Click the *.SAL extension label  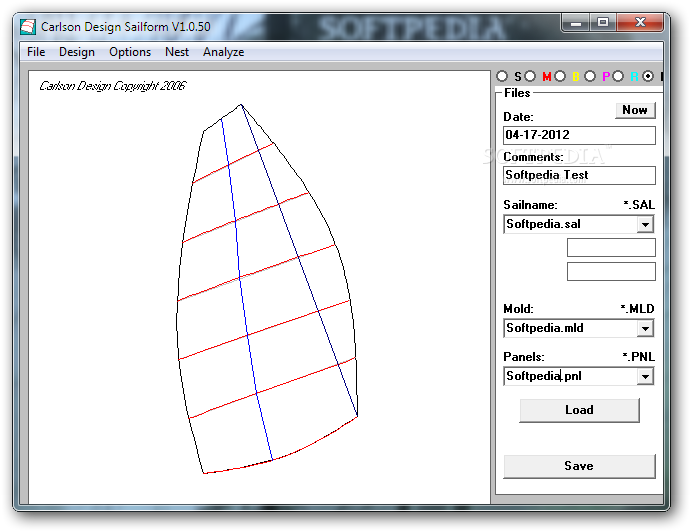point(639,205)
